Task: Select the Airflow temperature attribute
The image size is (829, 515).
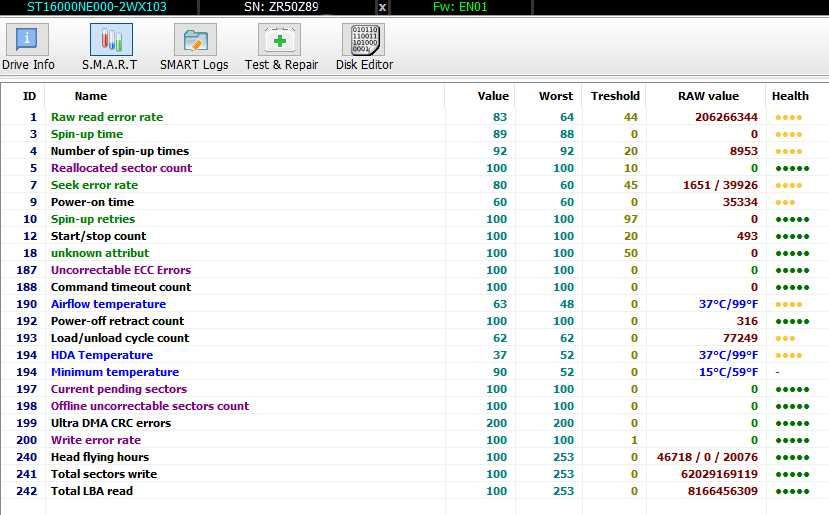Action: pos(108,304)
